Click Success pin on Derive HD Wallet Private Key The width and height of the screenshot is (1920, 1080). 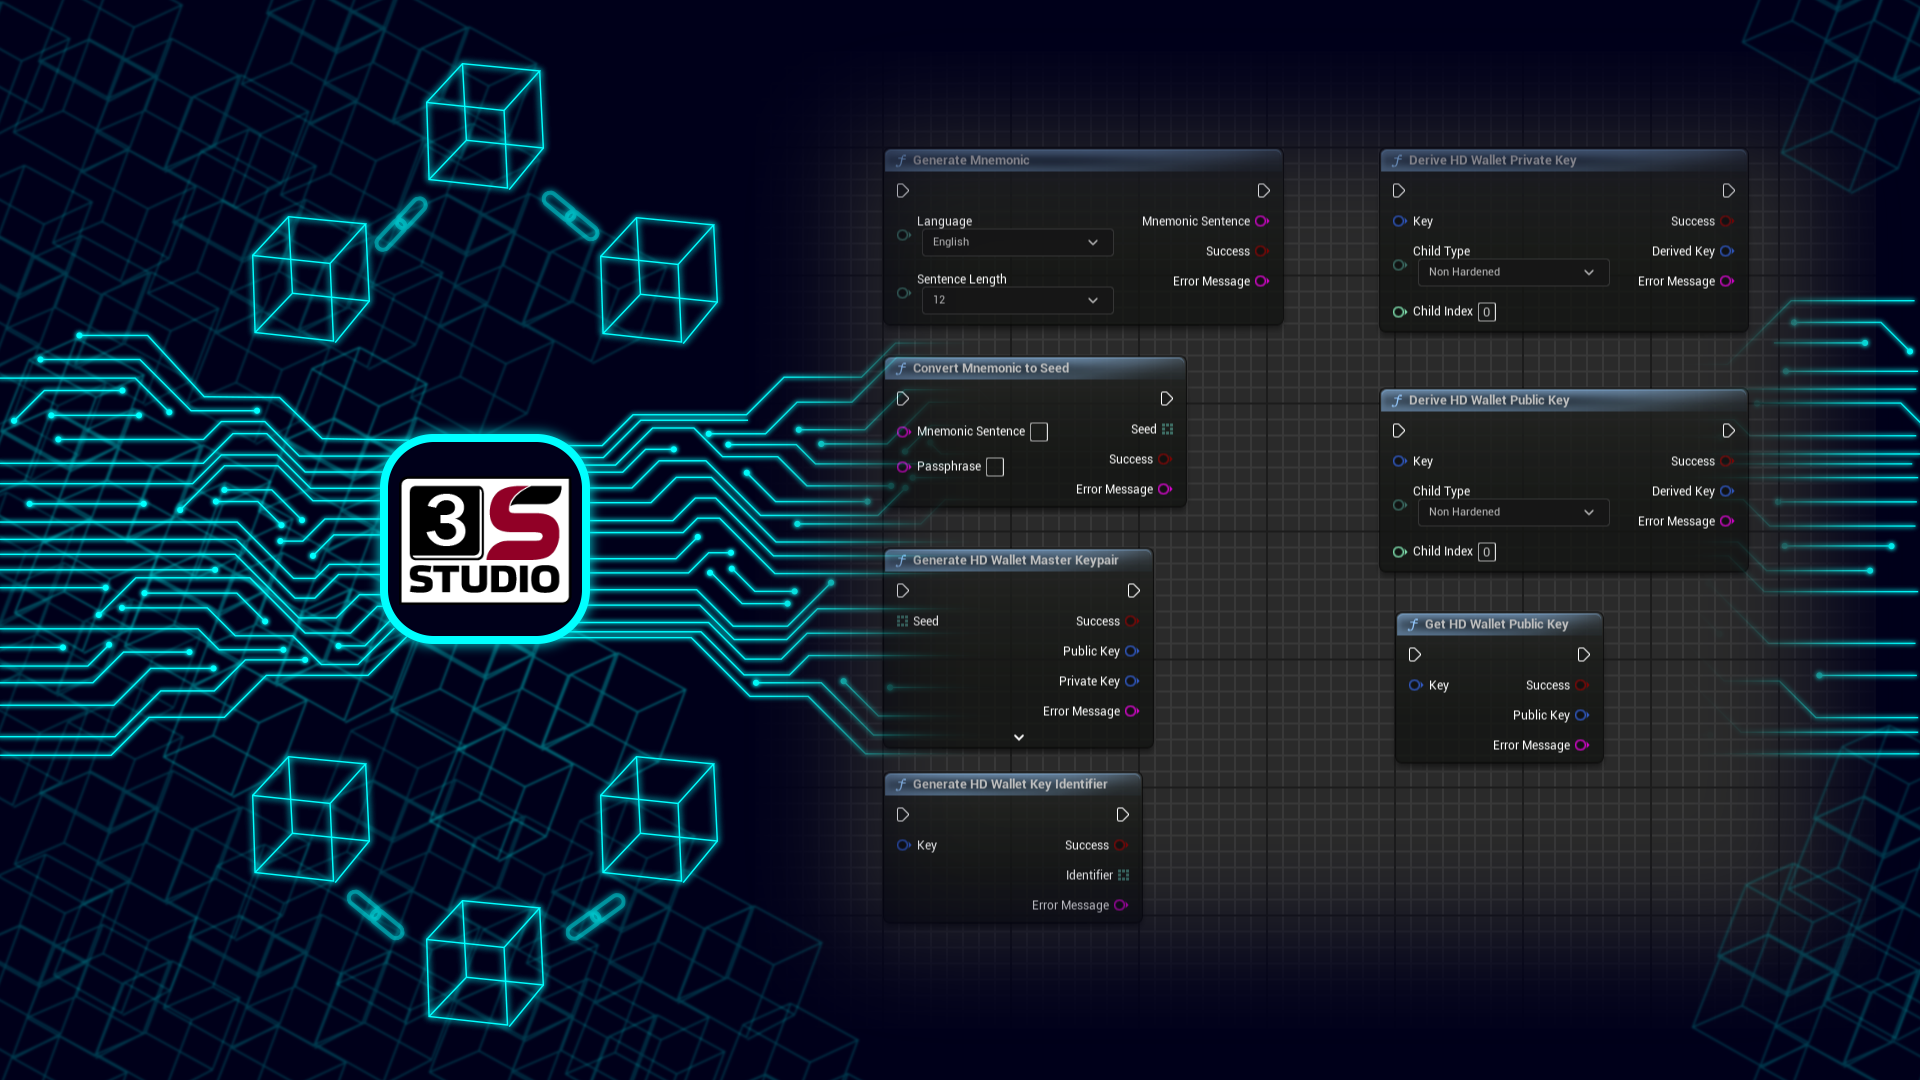coord(1727,221)
